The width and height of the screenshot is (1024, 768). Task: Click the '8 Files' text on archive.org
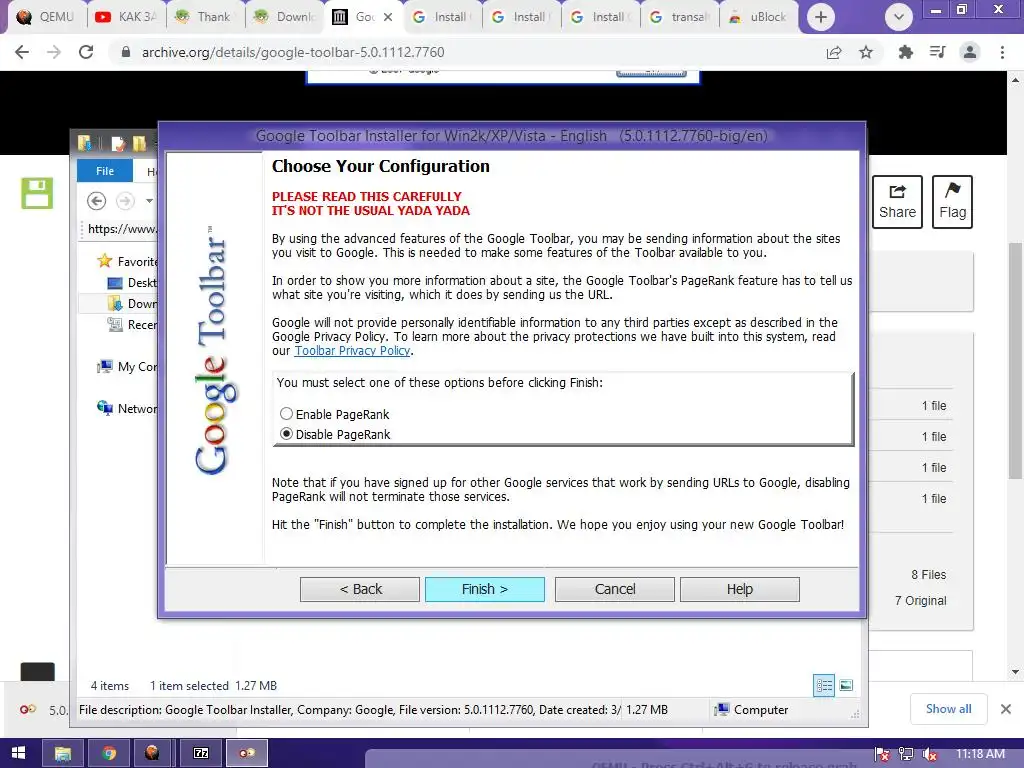tap(928, 575)
